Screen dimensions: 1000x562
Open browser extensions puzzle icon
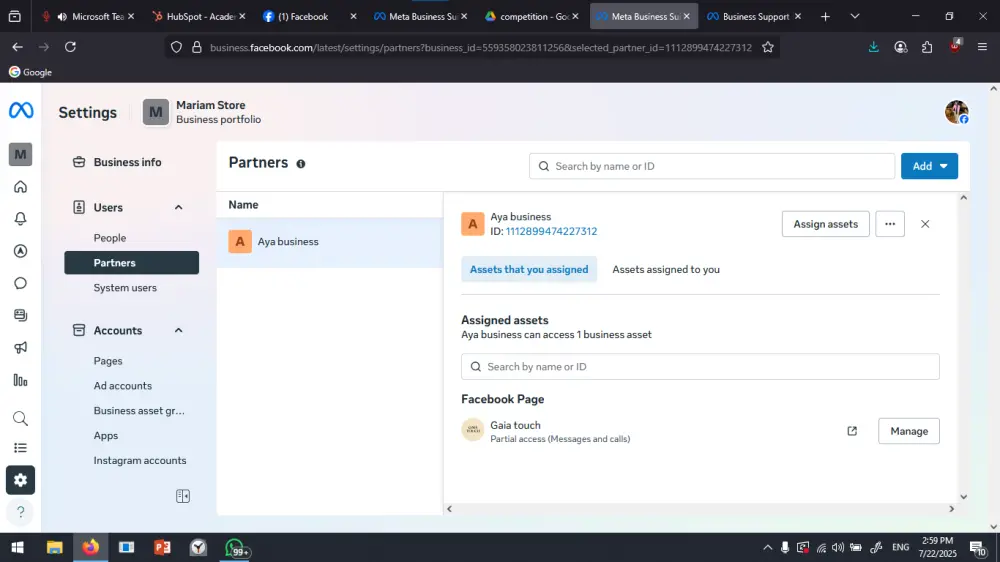(x=927, y=47)
